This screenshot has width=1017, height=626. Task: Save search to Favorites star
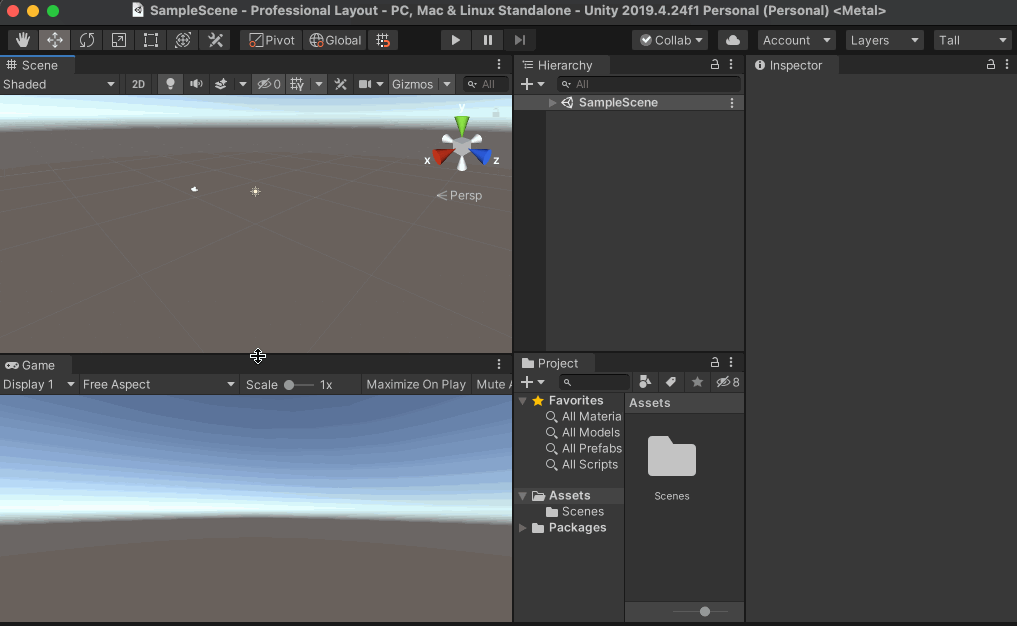(697, 382)
